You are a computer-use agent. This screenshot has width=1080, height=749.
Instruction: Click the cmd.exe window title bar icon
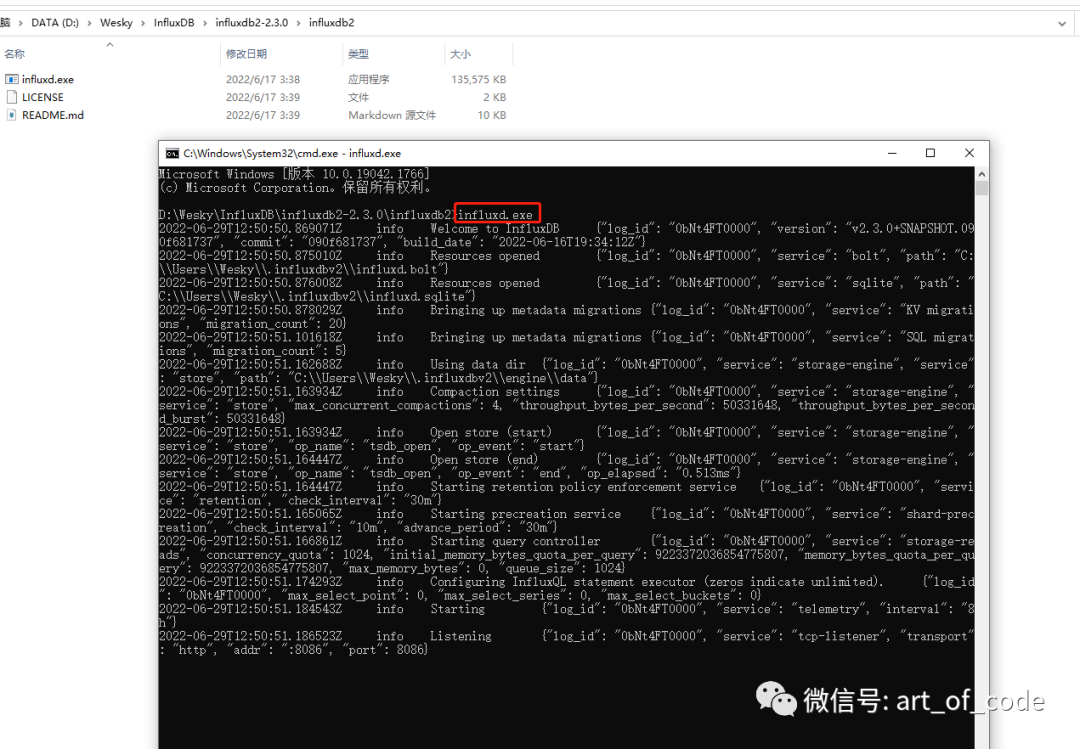click(172, 153)
